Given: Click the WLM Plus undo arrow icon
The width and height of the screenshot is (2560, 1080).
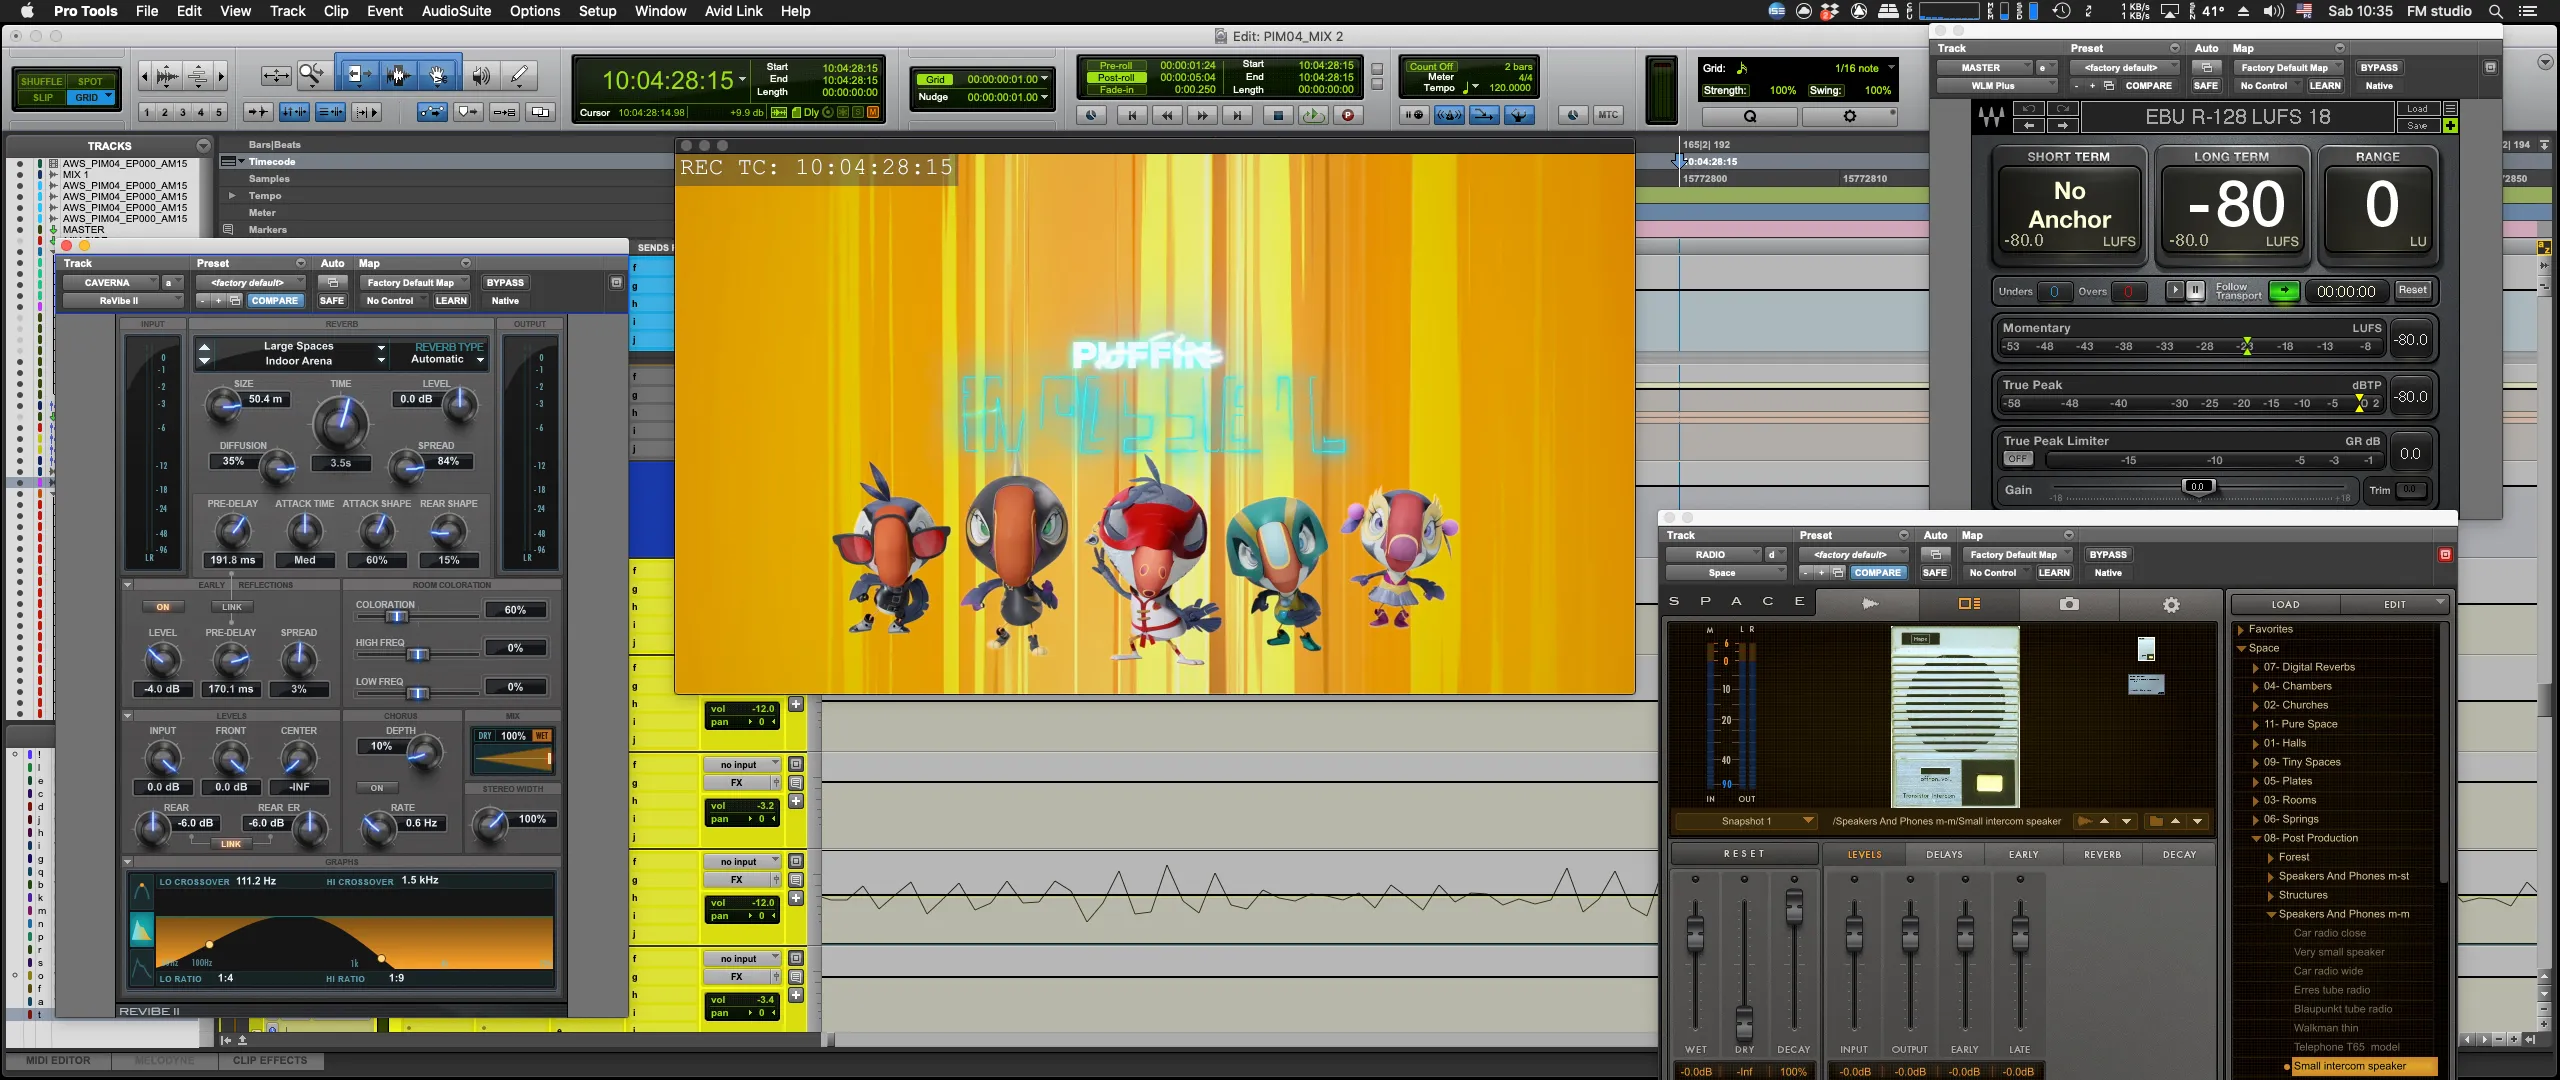Looking at the screenshot, I should coord(2028,108).
